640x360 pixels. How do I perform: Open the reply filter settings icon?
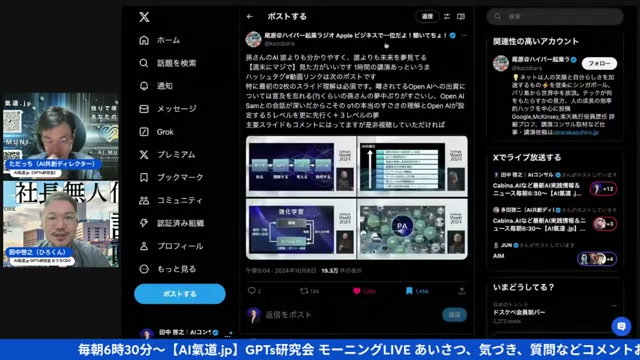tap(447, 16)
